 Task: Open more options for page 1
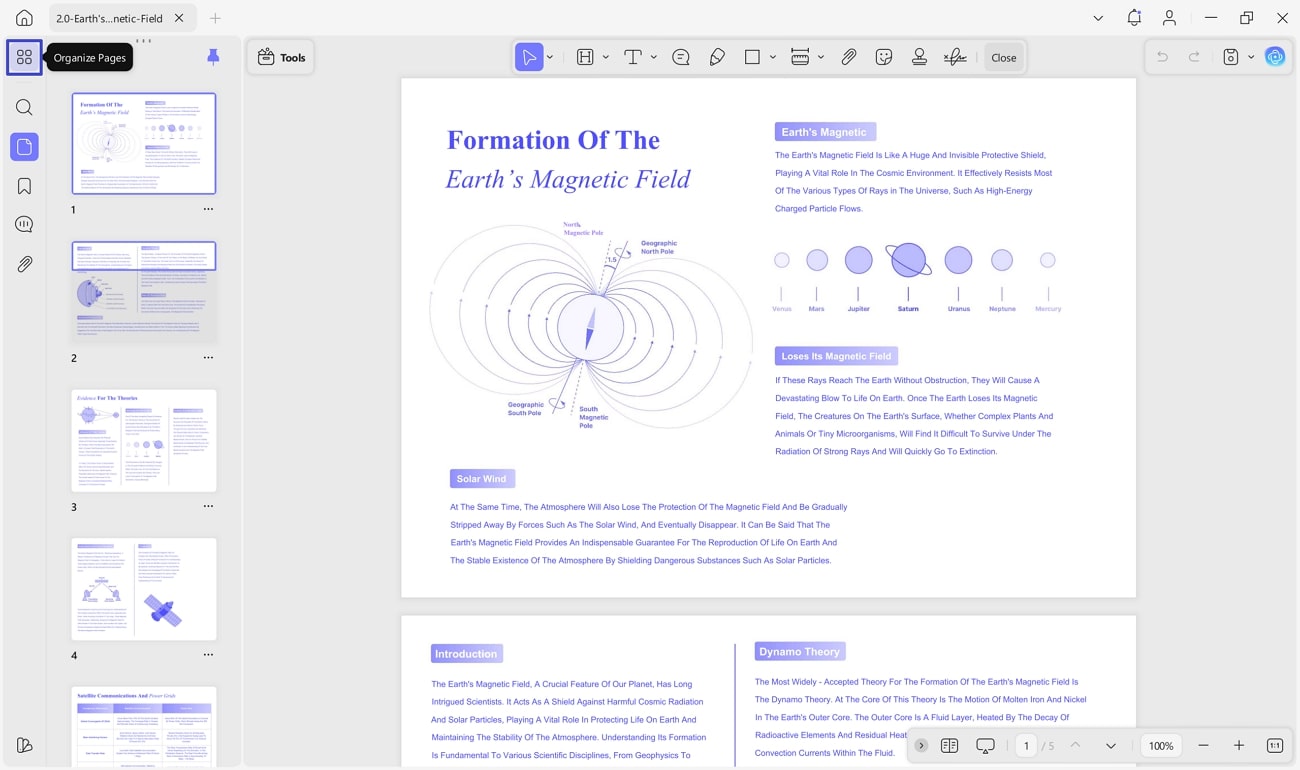coord(208,210)
